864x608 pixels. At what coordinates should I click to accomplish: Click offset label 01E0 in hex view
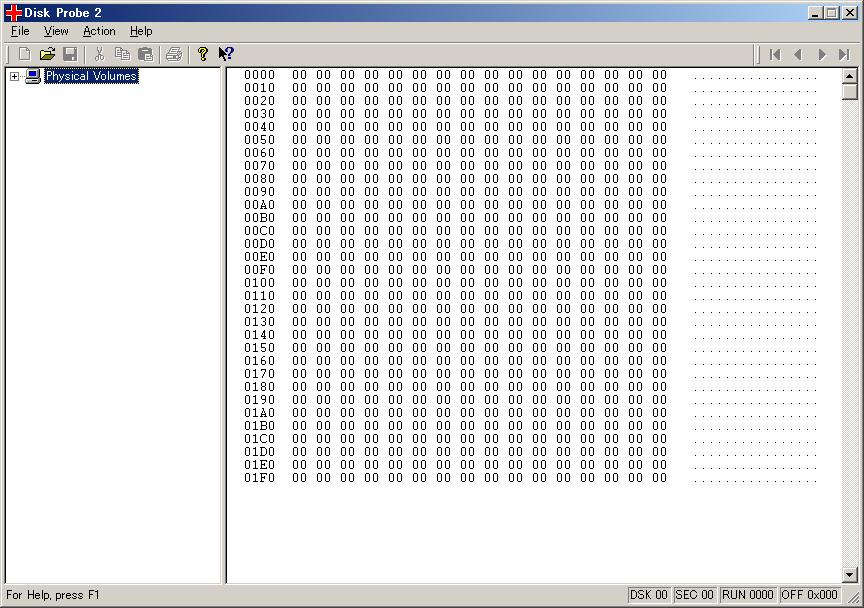[x=260, y=465]
